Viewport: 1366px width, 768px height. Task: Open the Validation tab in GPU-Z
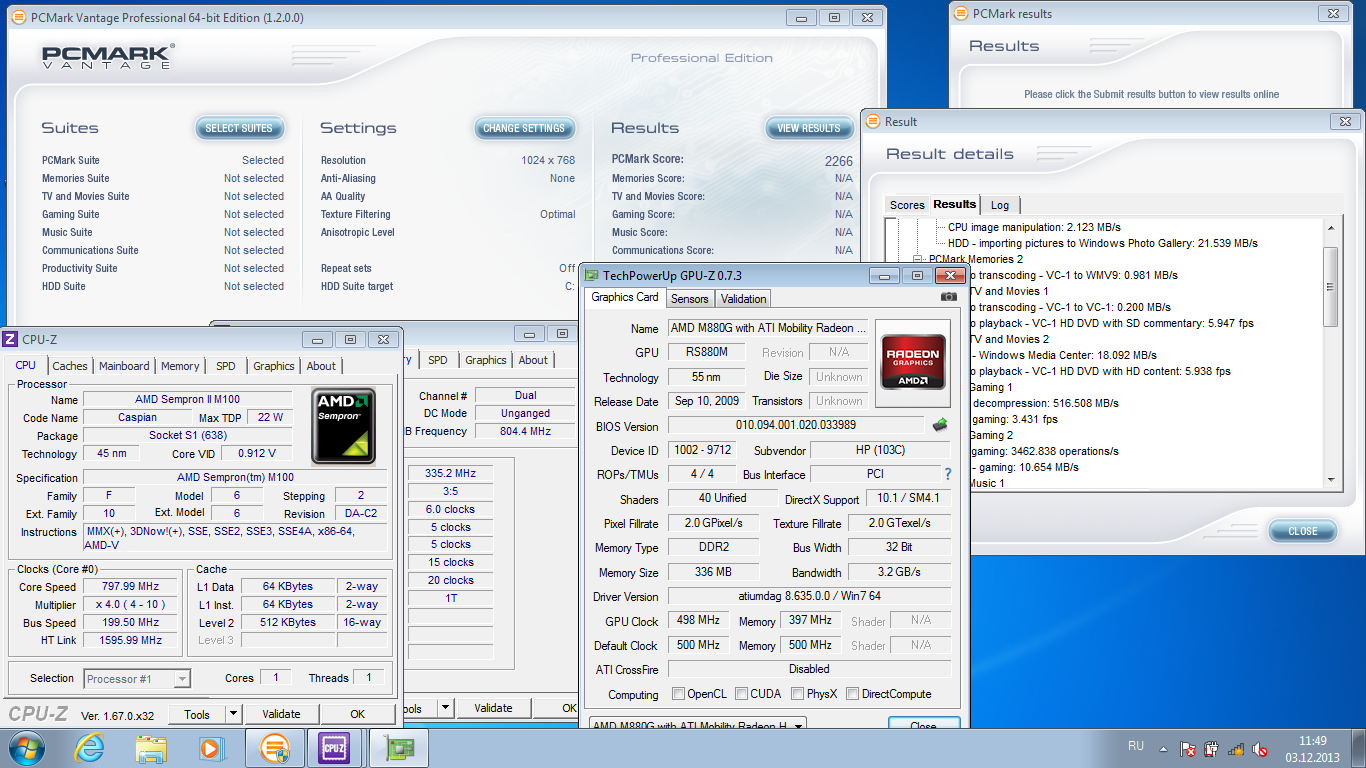pos(743,298)
